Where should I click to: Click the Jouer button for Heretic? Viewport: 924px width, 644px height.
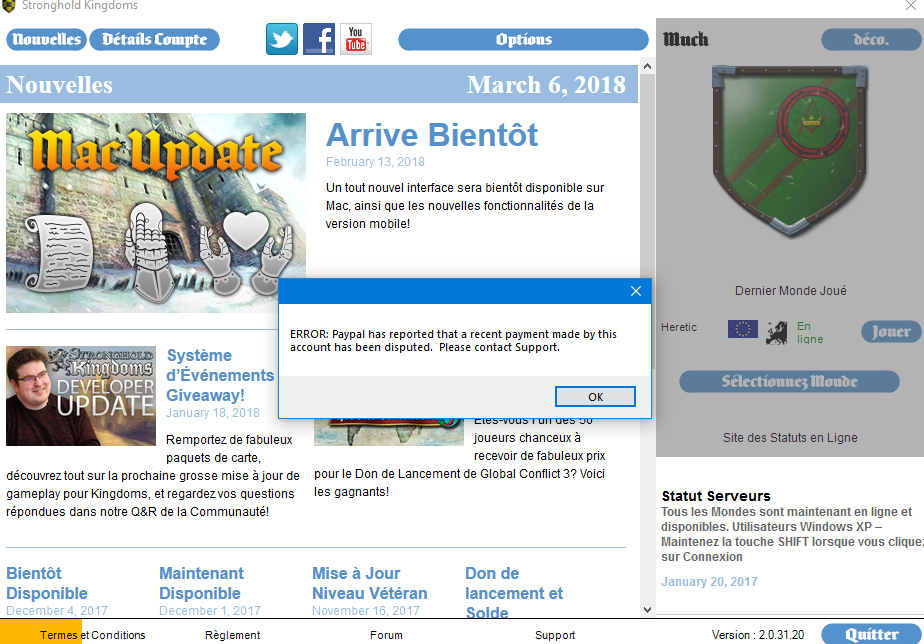(891, 332)
